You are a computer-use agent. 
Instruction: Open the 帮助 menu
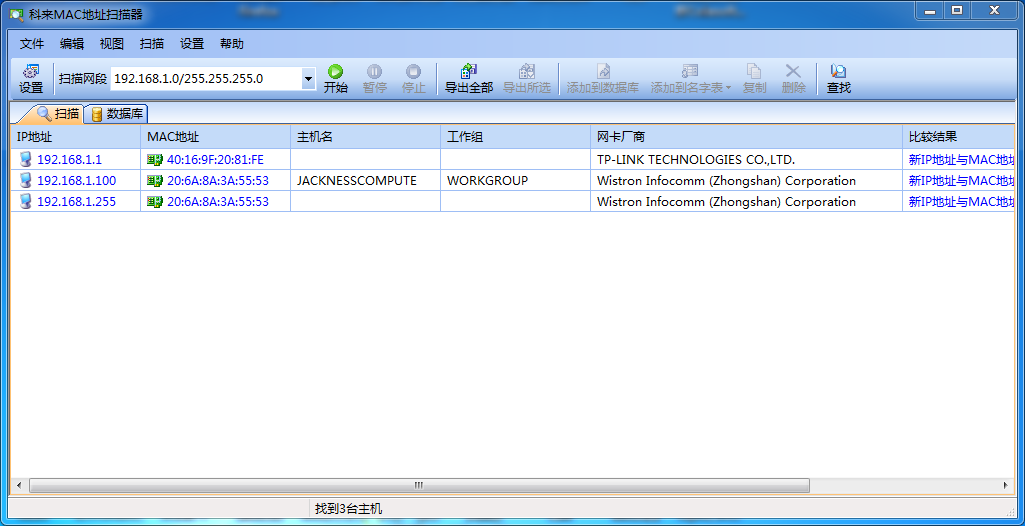click(232, 44)
